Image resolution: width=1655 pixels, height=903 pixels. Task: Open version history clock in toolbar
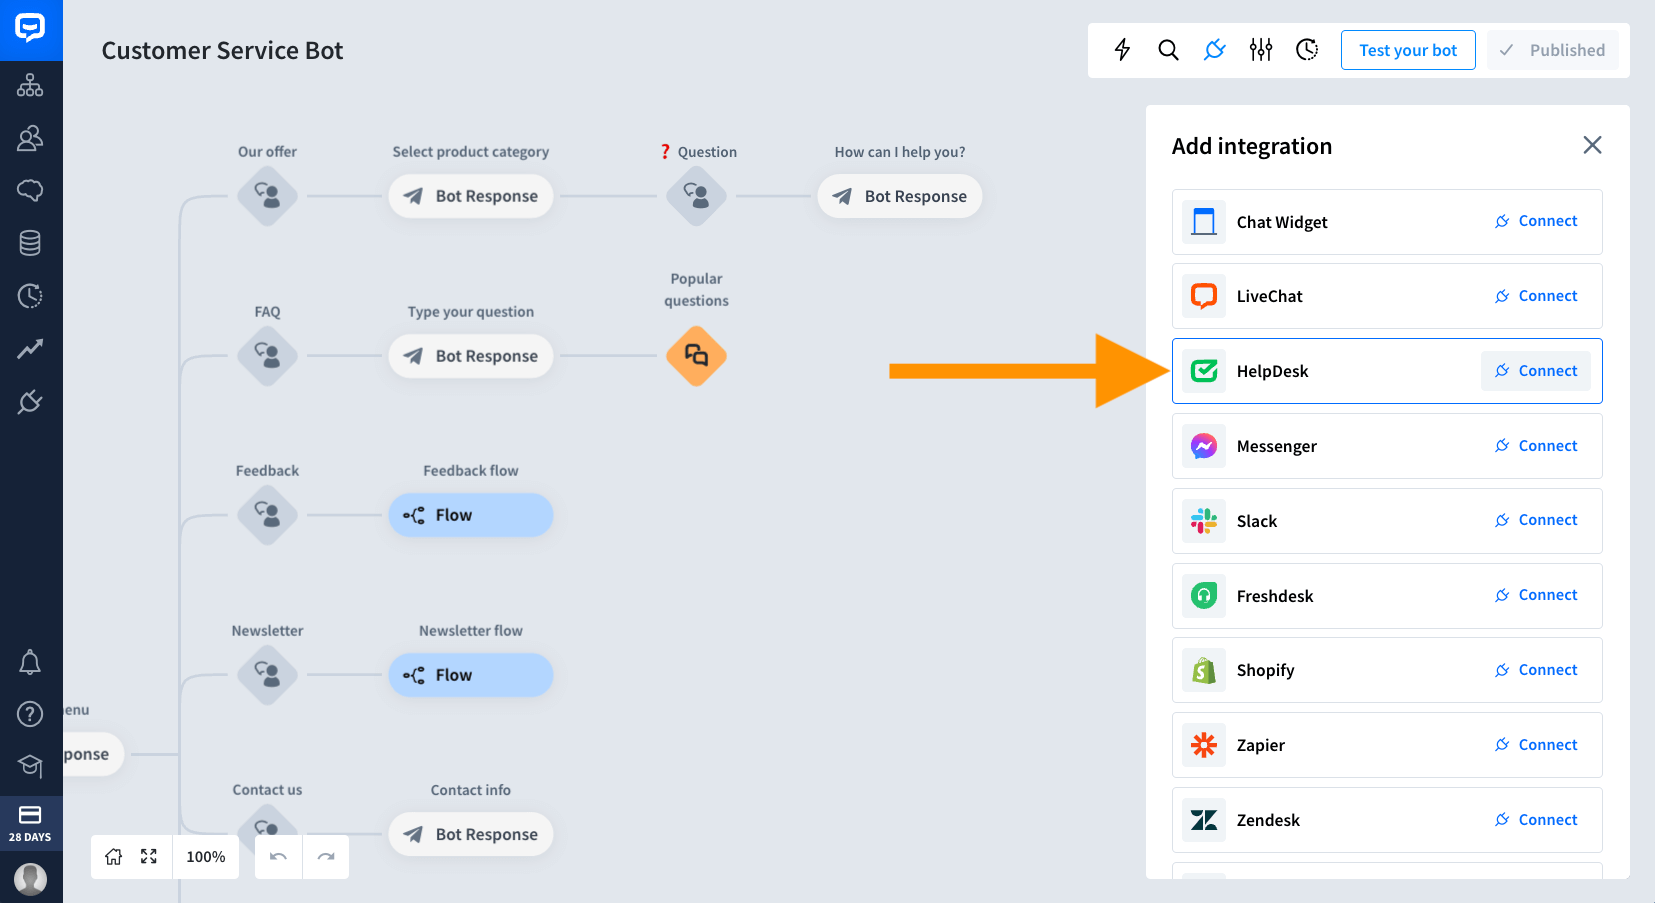(x=1307, y=50)
